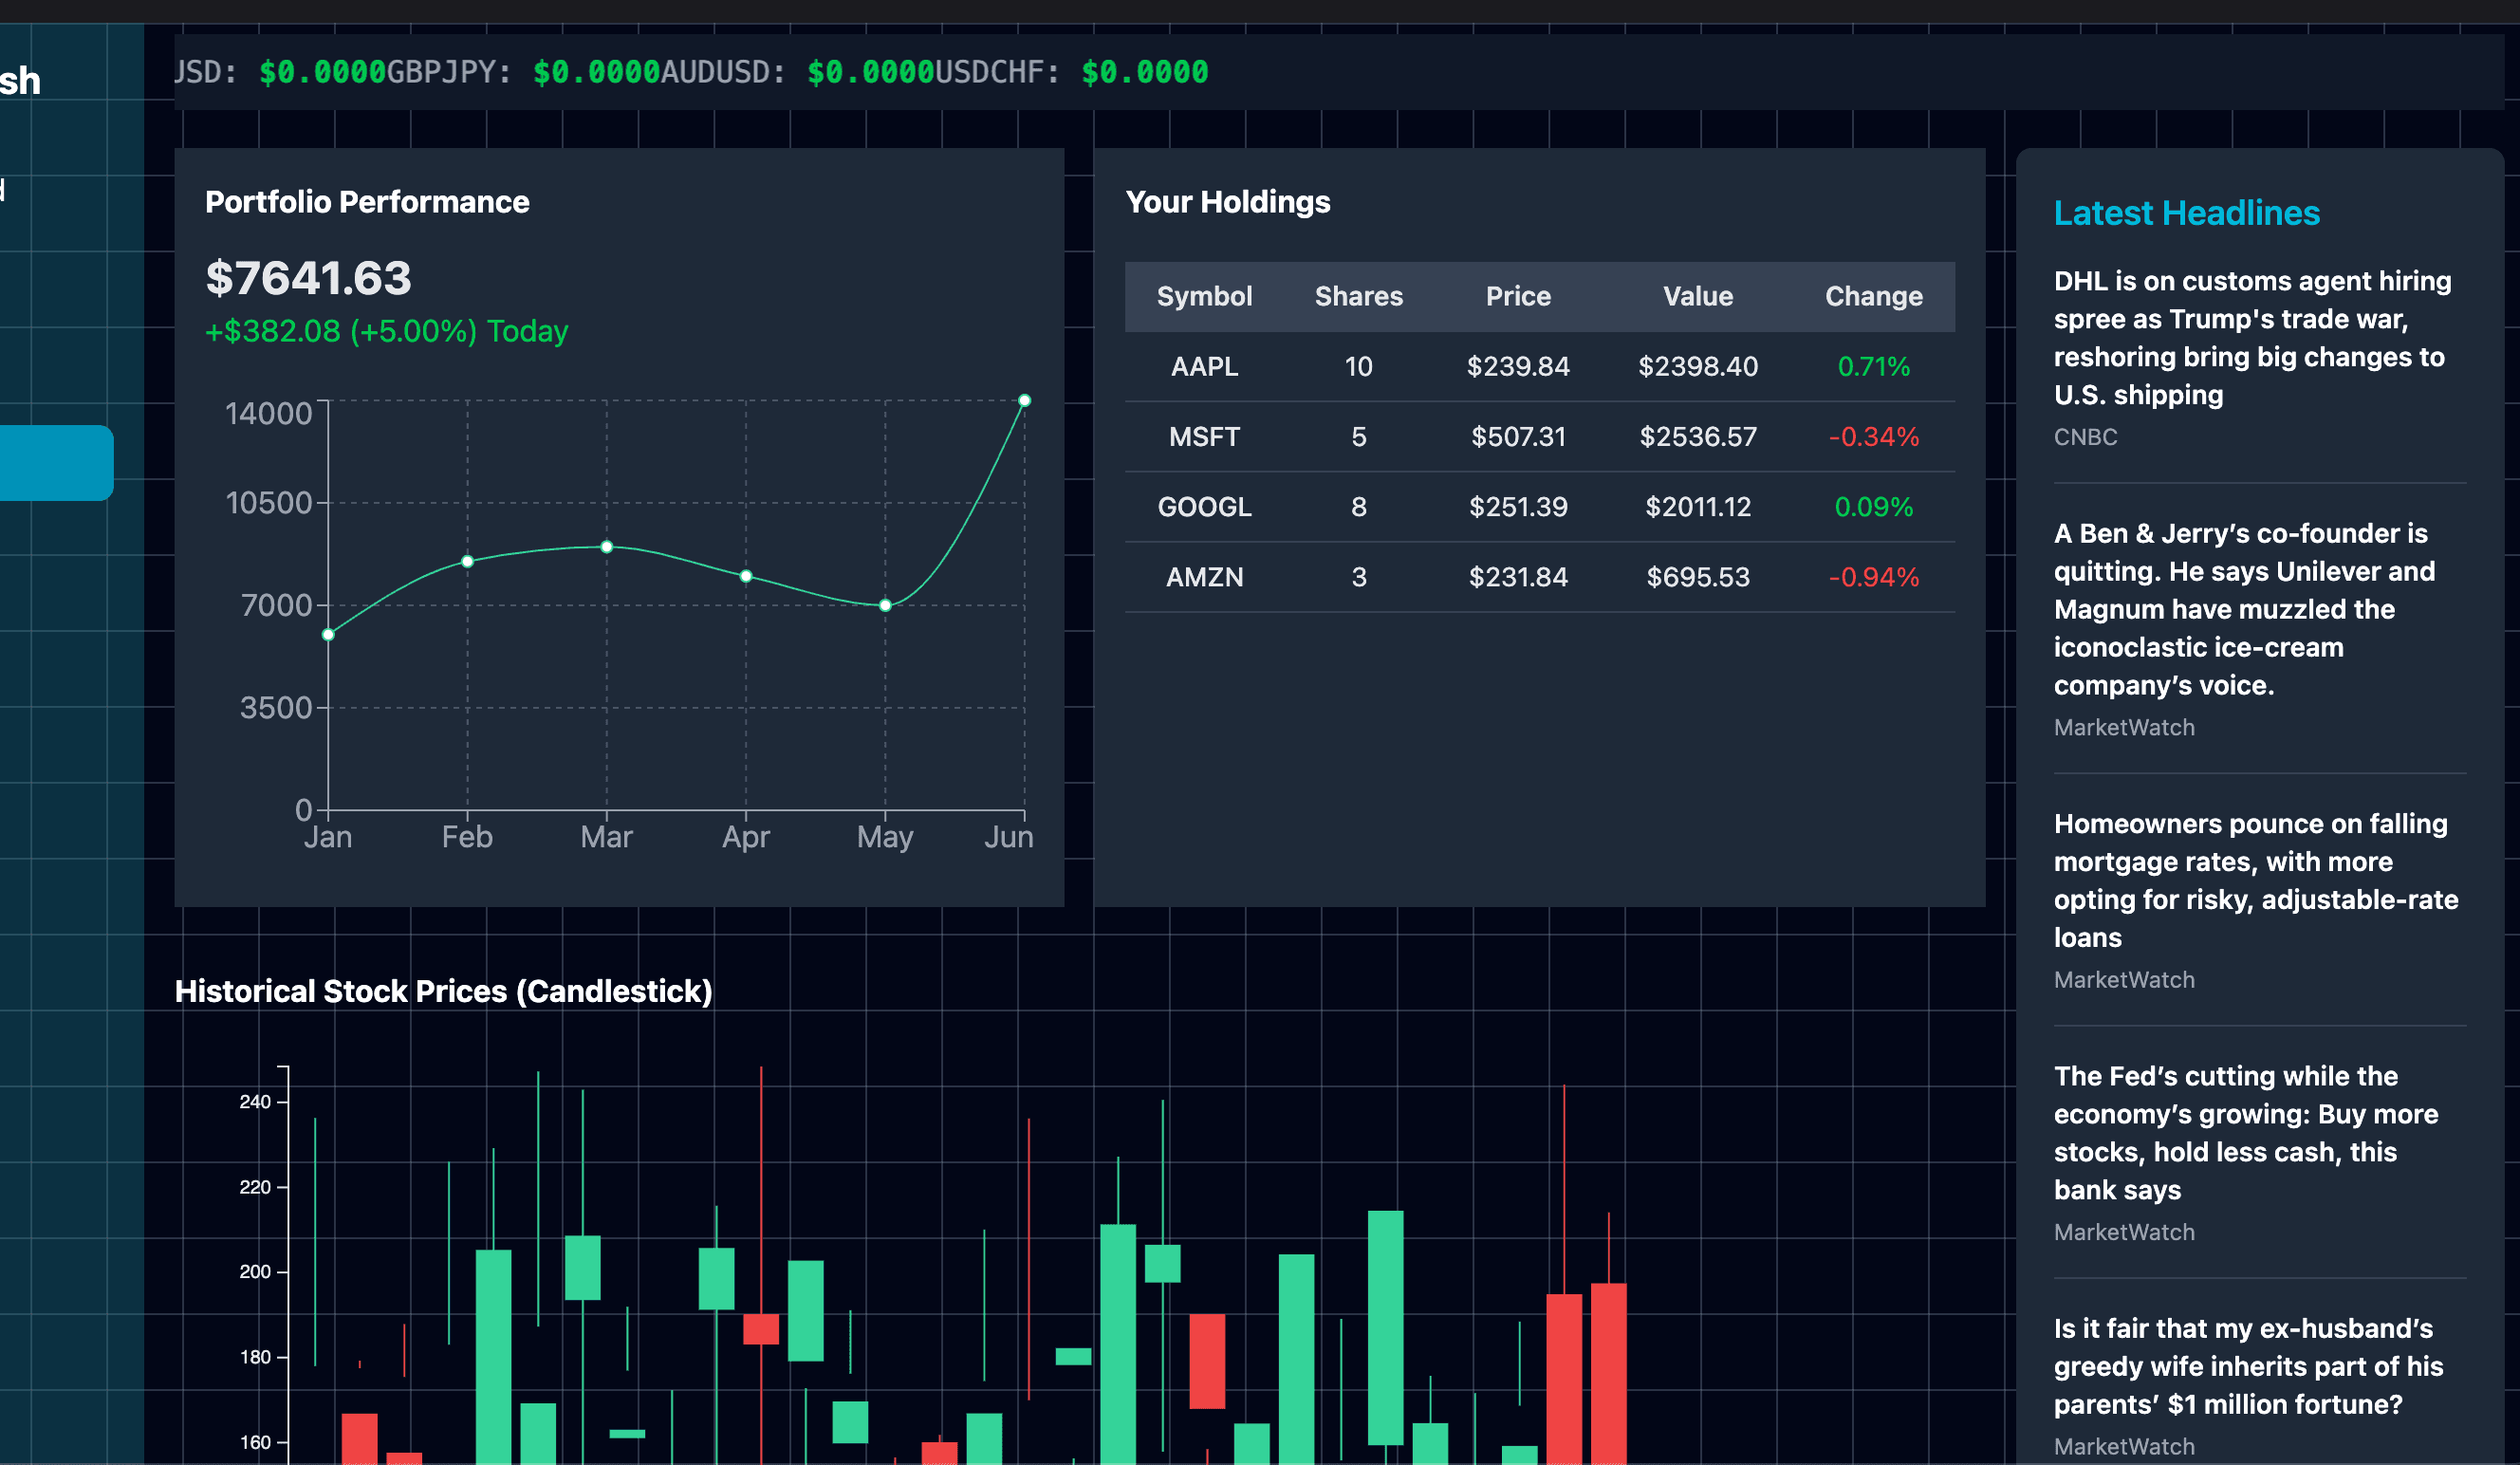2520x1465 pixels.
Task: Click the MSFT change -0.34%
Action: coord(1874,436)
